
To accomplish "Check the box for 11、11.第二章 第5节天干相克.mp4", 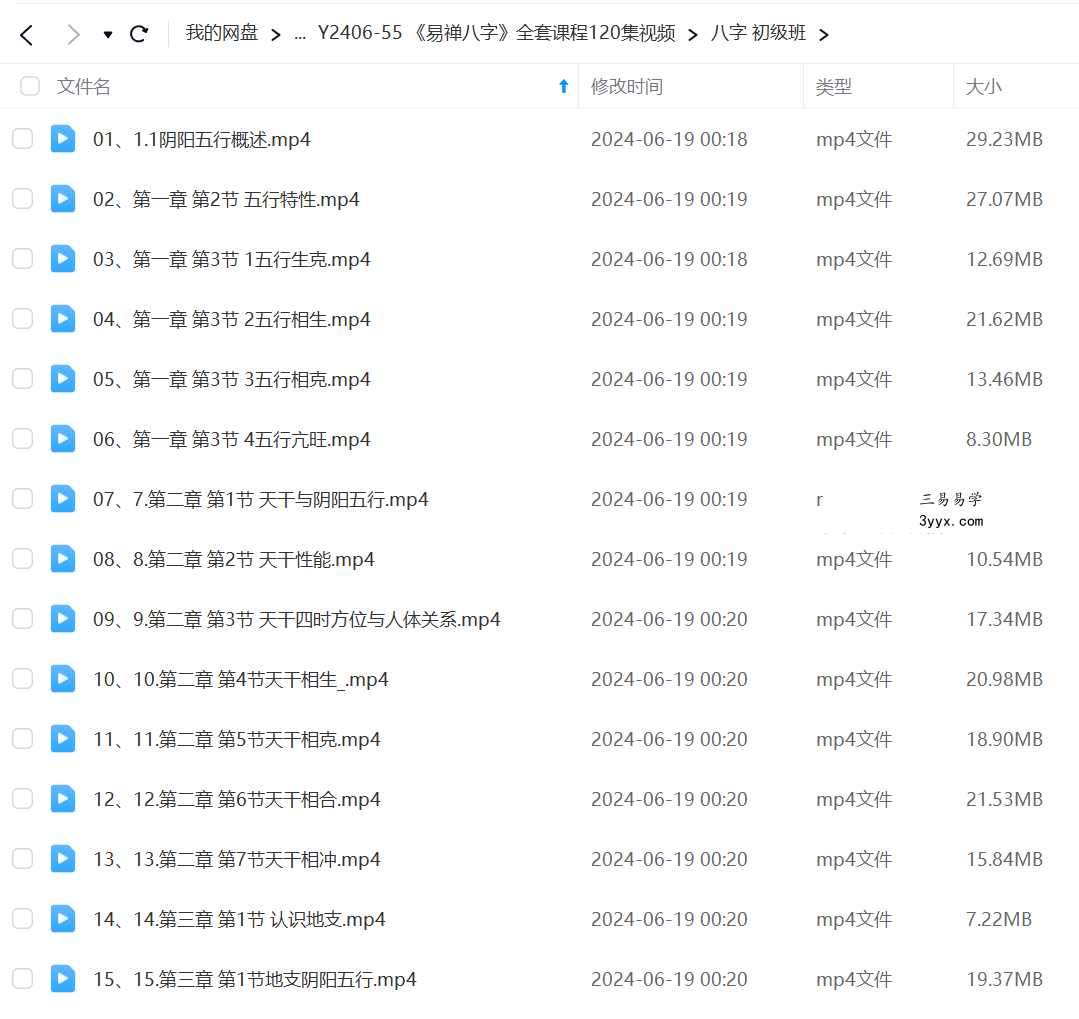I will pos(23,738).
